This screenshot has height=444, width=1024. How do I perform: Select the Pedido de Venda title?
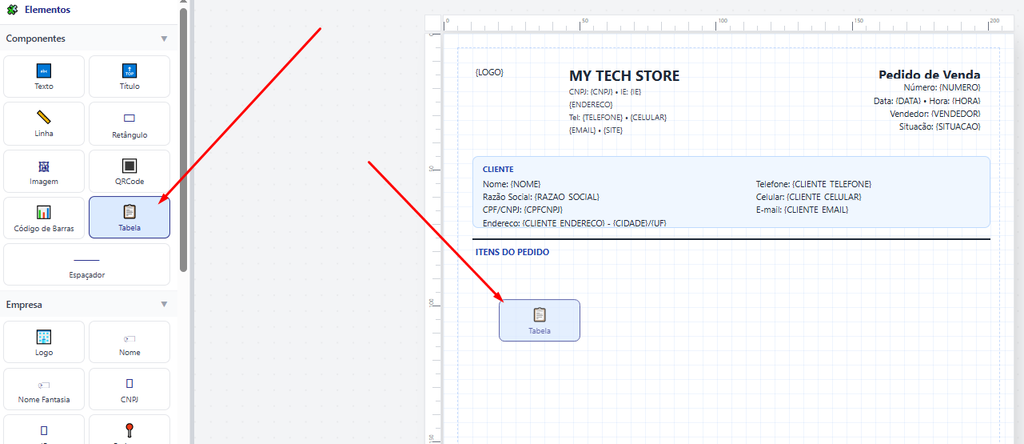(x=929, y=74)
